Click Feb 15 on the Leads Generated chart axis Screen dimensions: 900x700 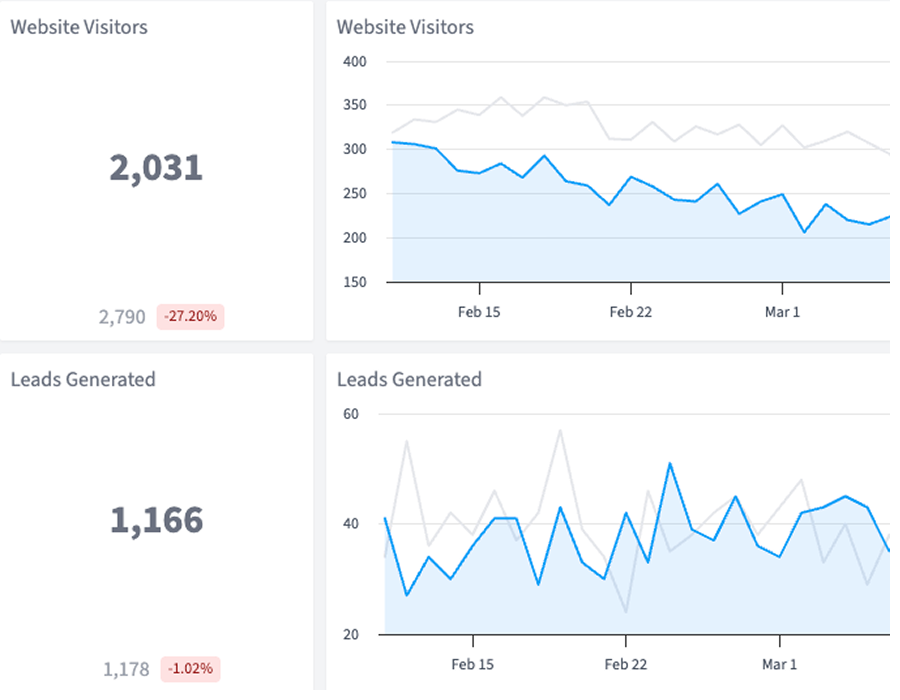tap(472, 664)
